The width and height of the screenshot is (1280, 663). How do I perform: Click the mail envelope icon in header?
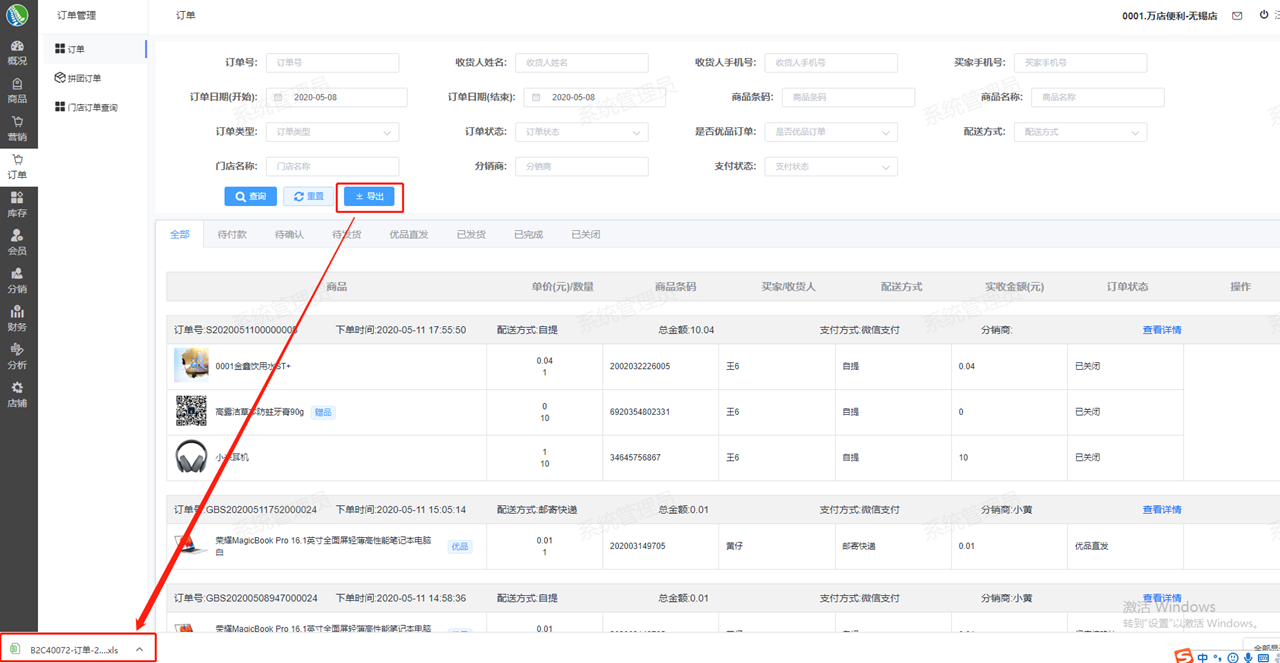tap(1237, 16)
